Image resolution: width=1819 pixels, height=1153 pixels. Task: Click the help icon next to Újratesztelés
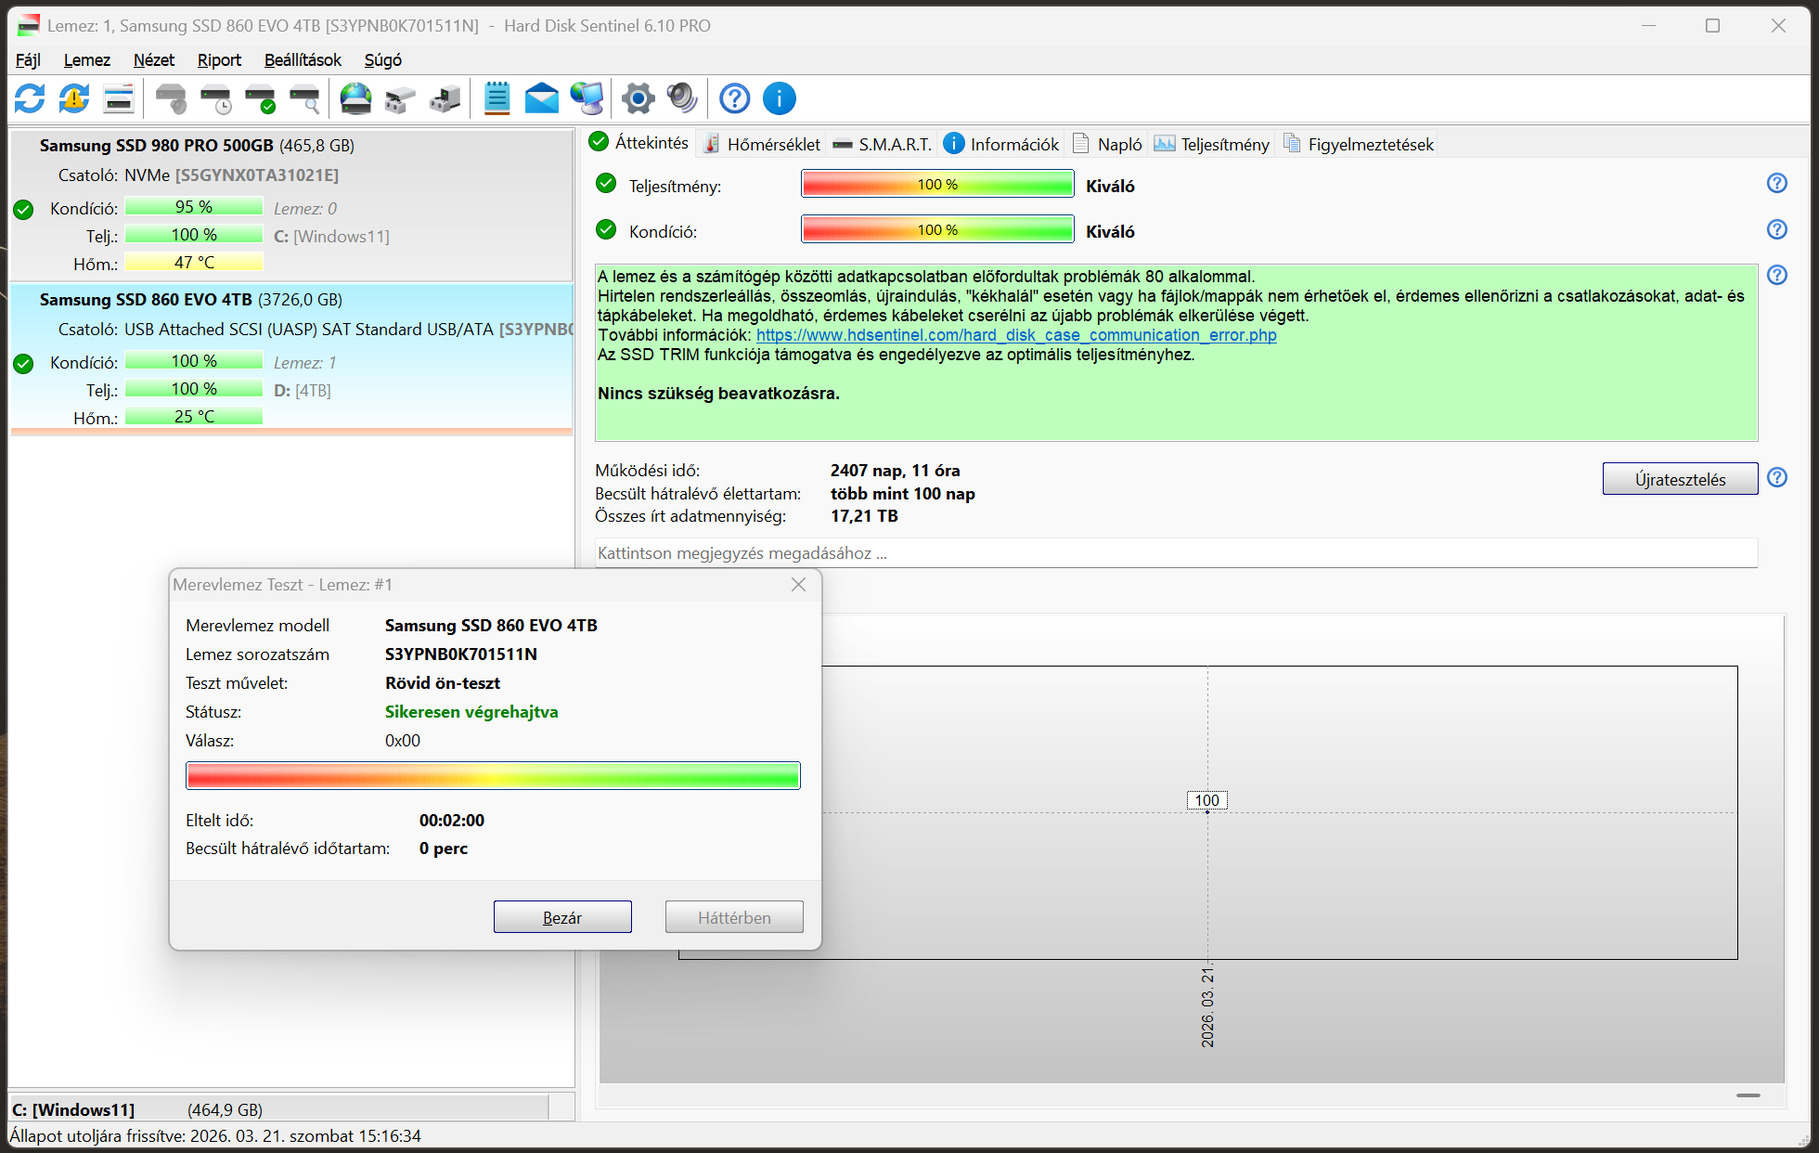click(x=1777, y=477)
